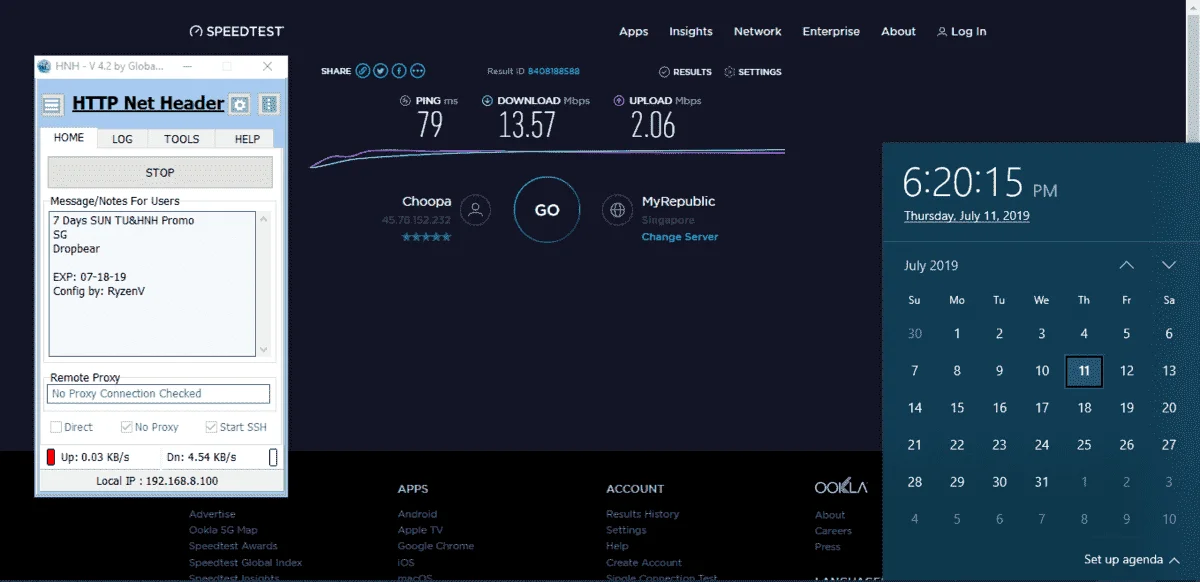Click the HNH app icon in title bar

[44, 66]
